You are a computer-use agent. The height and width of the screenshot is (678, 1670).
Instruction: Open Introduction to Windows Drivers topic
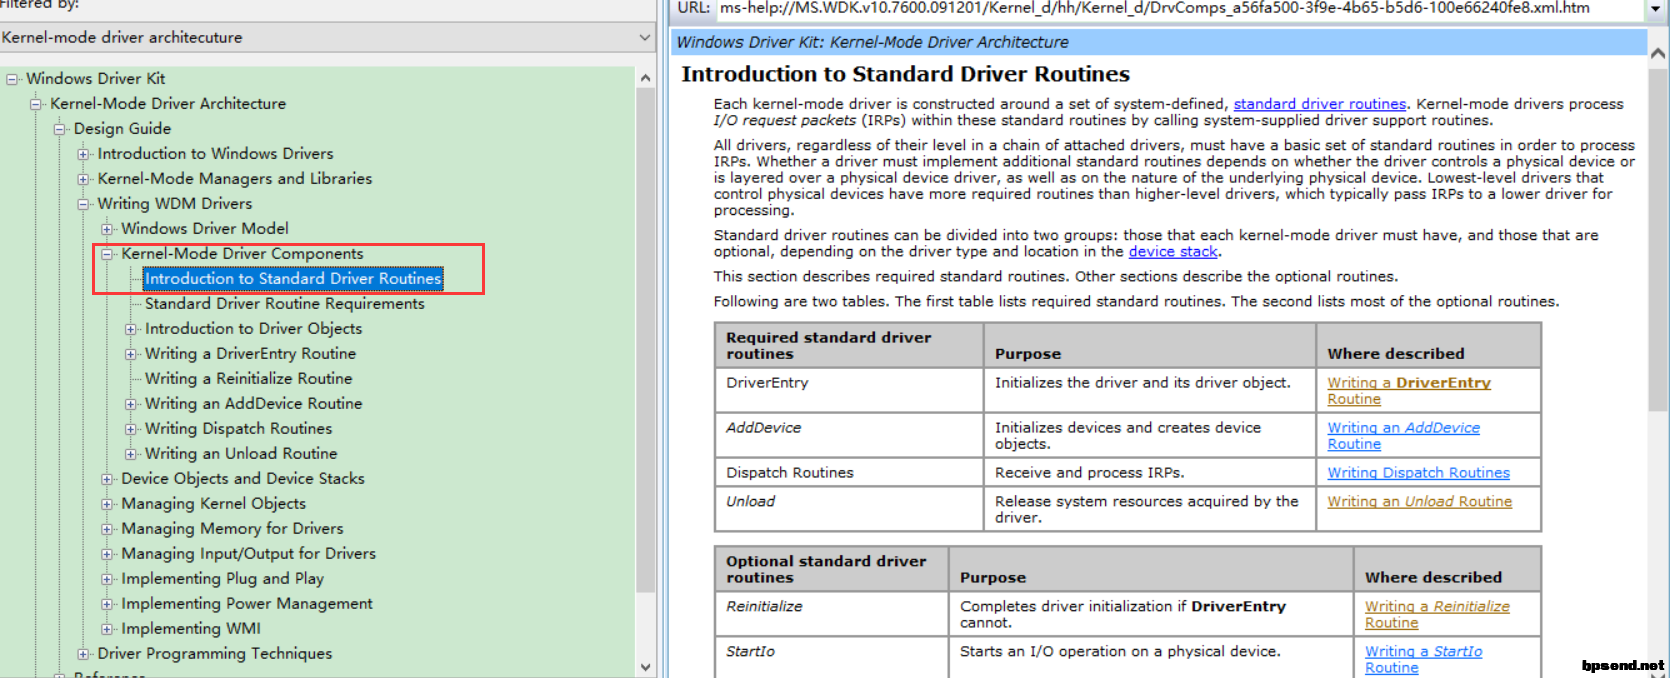215,153
